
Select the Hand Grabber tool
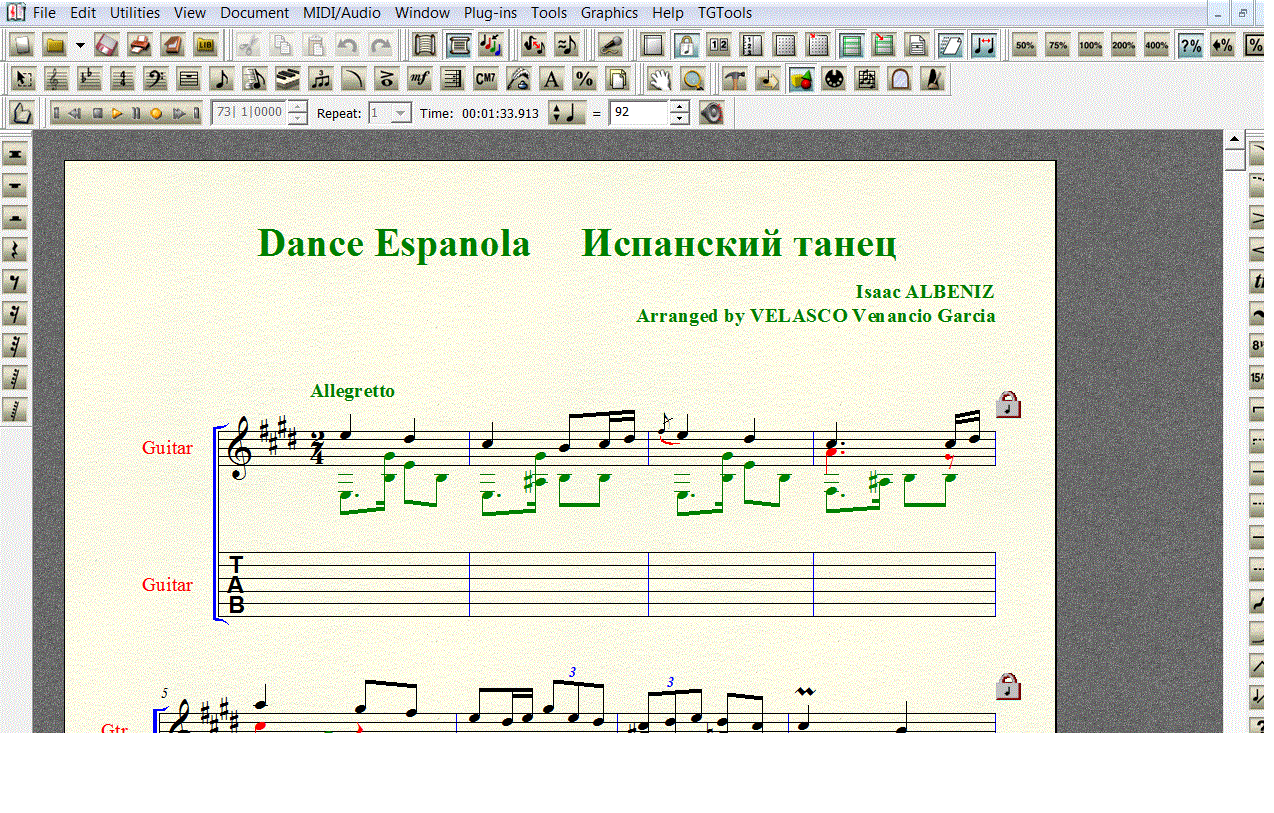[658, 80]
